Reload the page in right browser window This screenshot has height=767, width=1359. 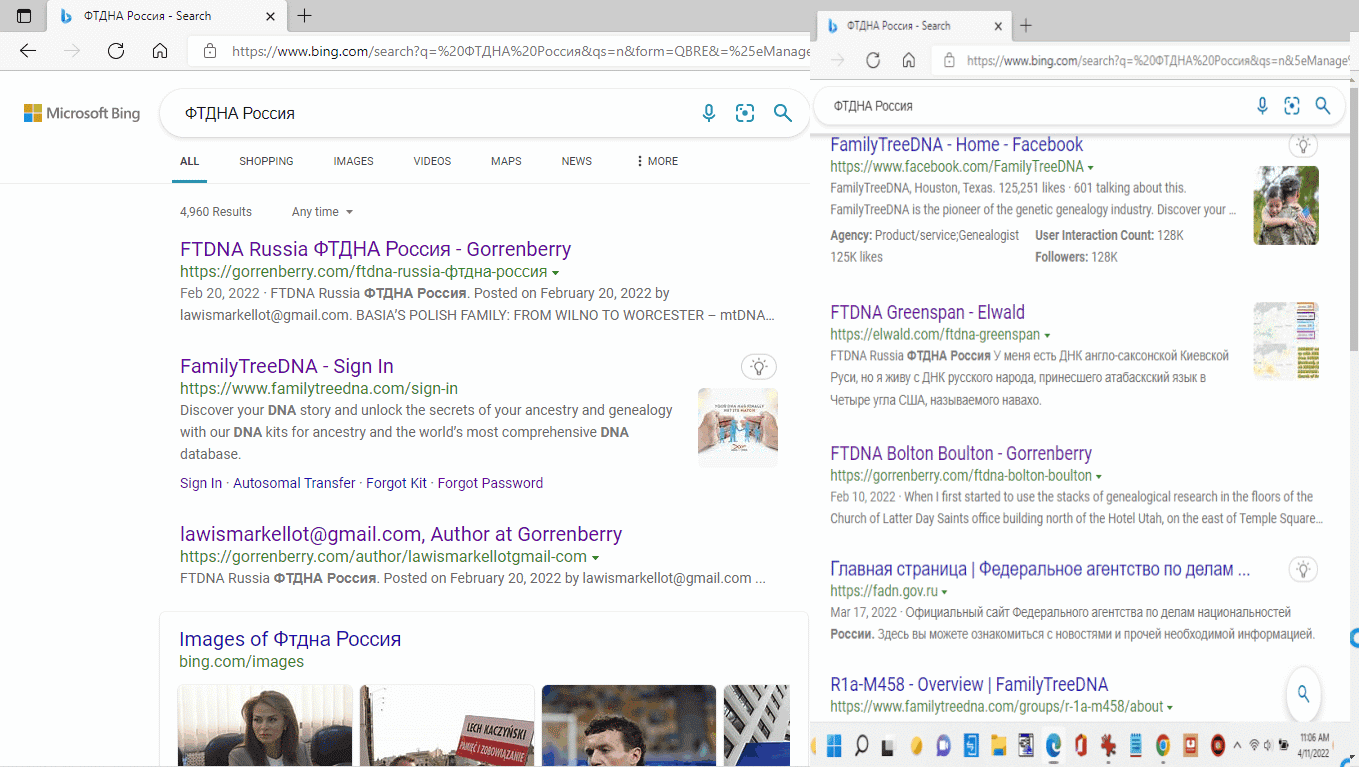click(x=873, y=60)
